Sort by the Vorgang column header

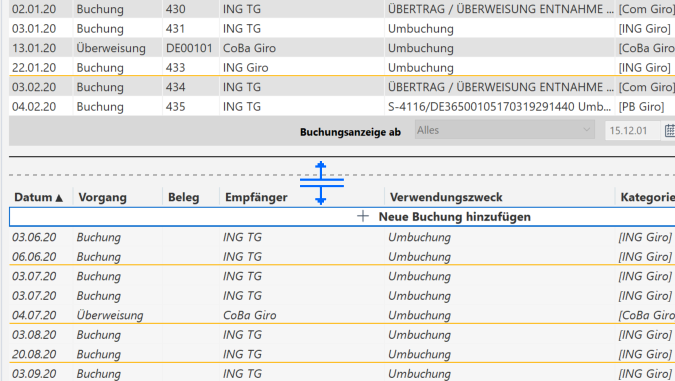[102, 197]
